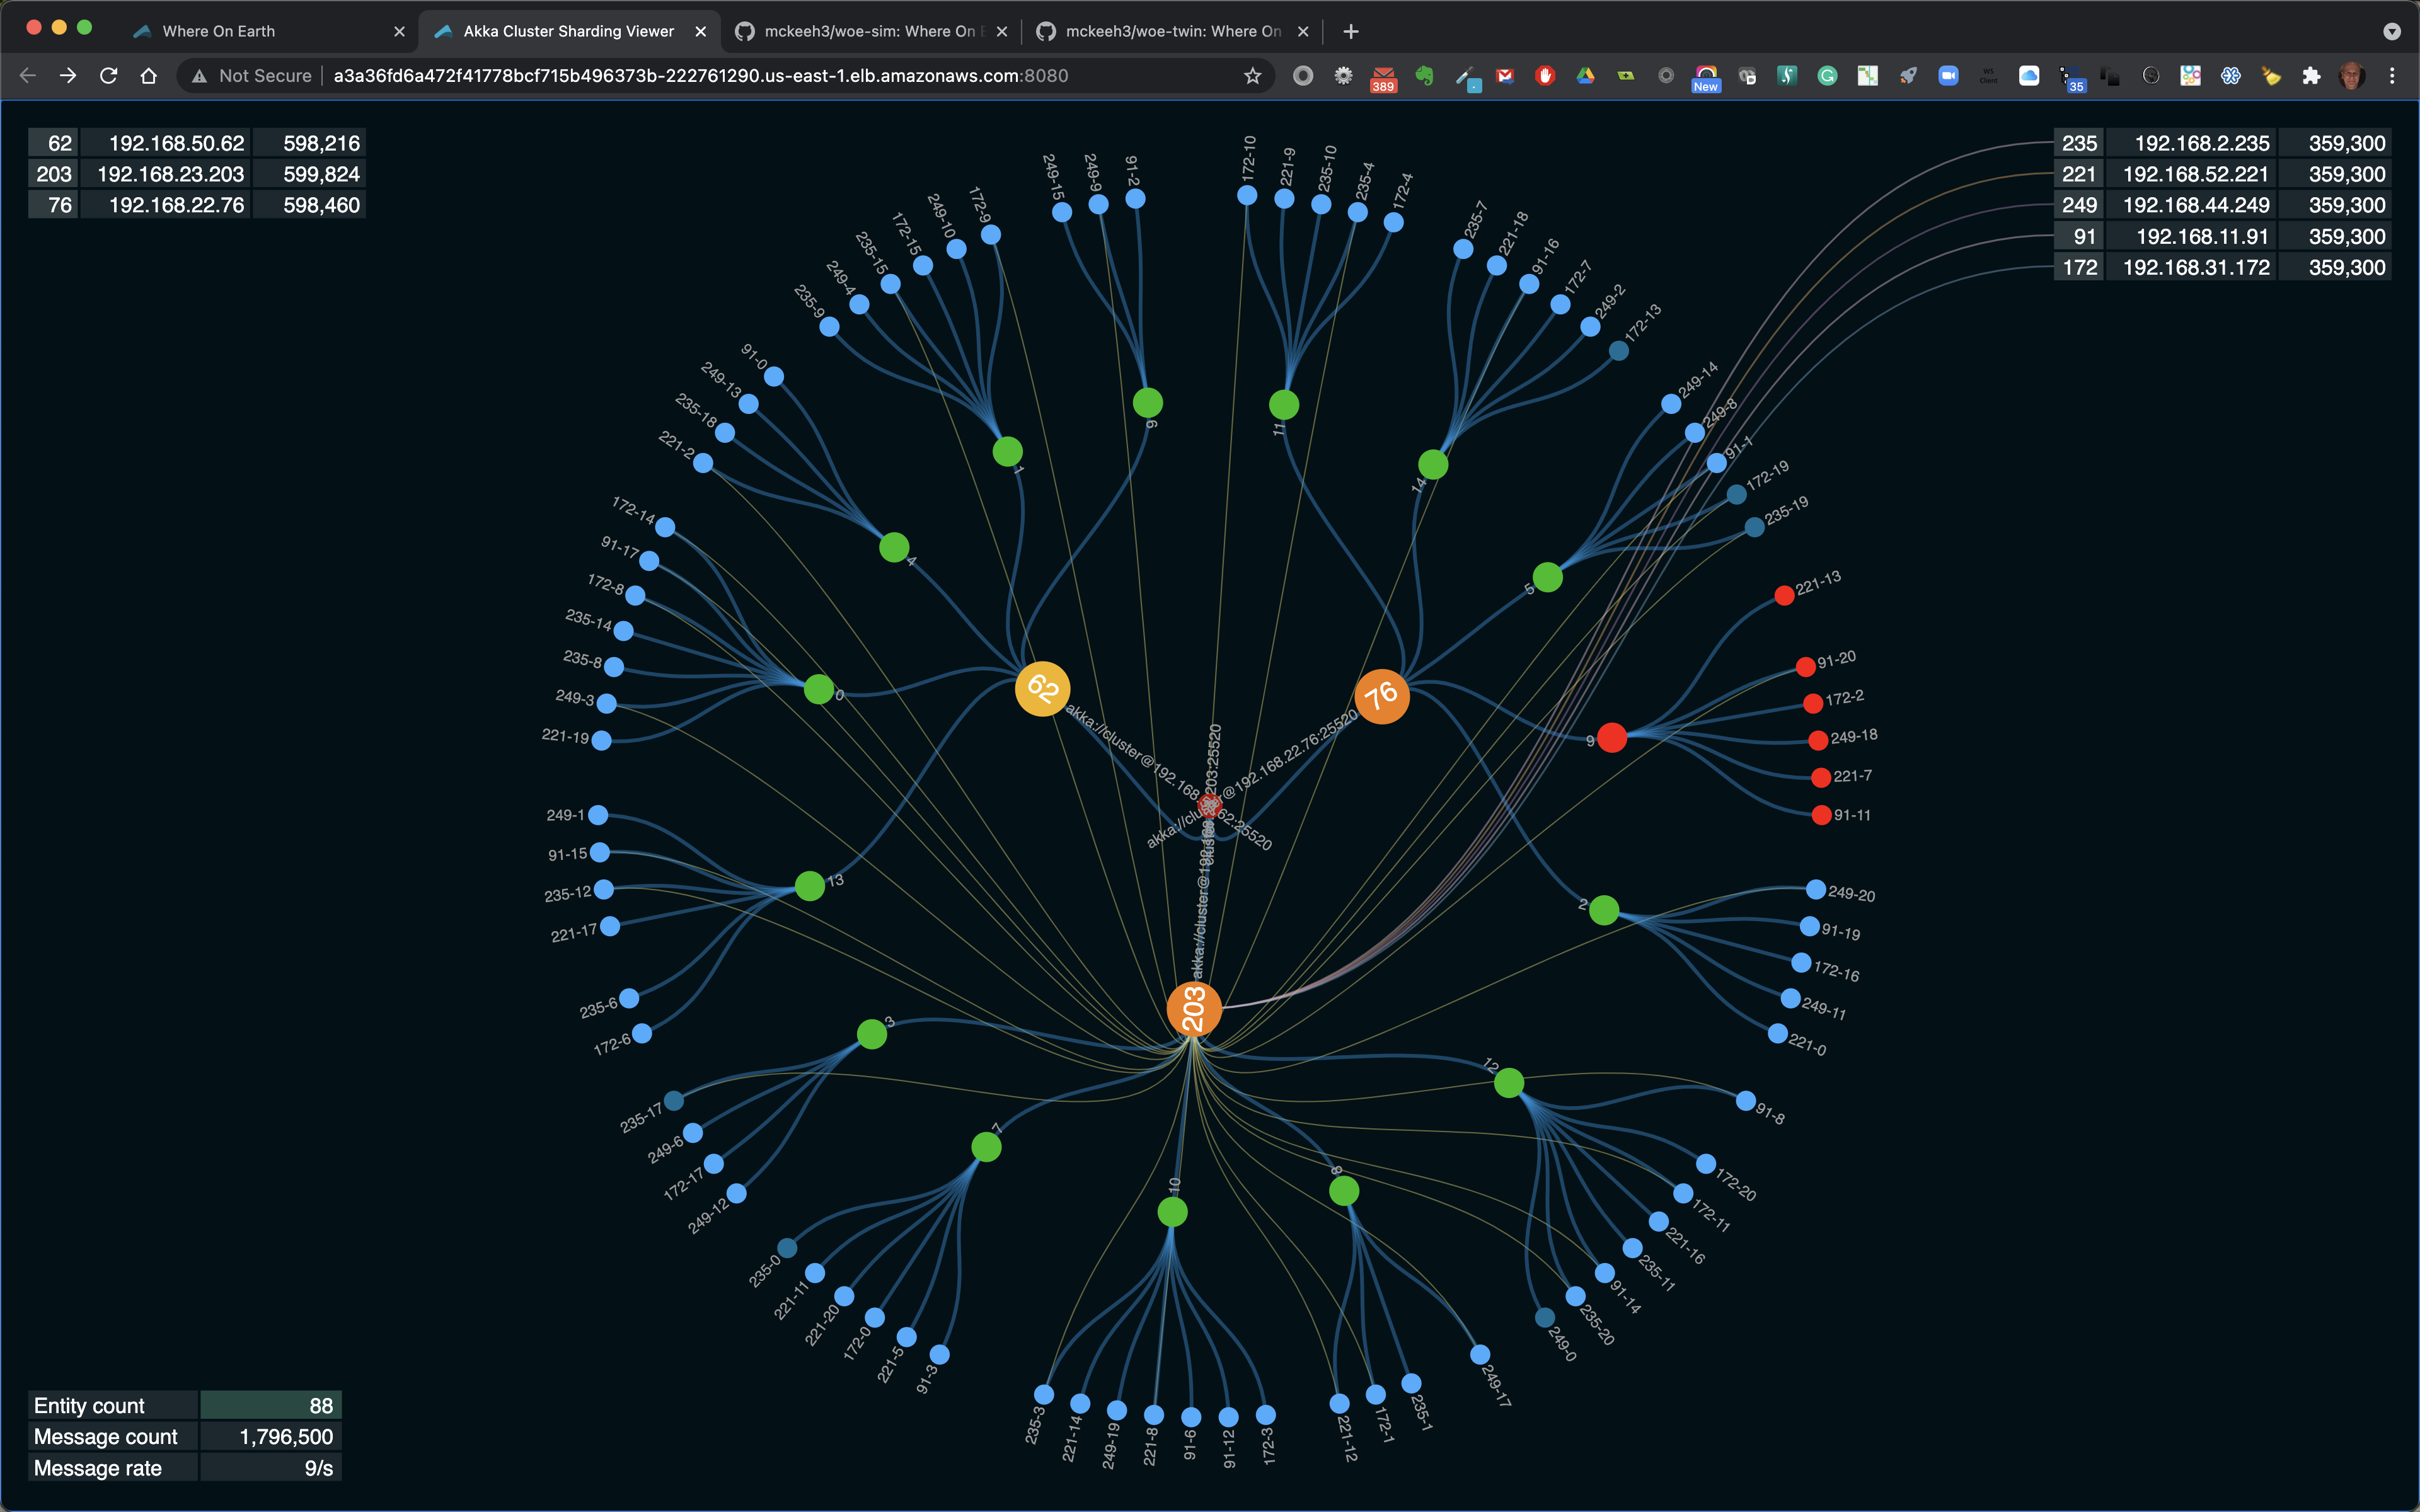2420x1512 pixels.
Task: Click the yellow cluster node 62
Action: pyautogui.click(x=1042, y=689)
